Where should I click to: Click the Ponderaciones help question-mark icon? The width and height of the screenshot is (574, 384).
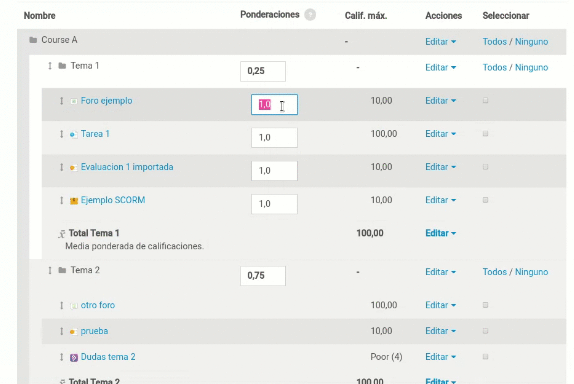(x=310, y=15)
